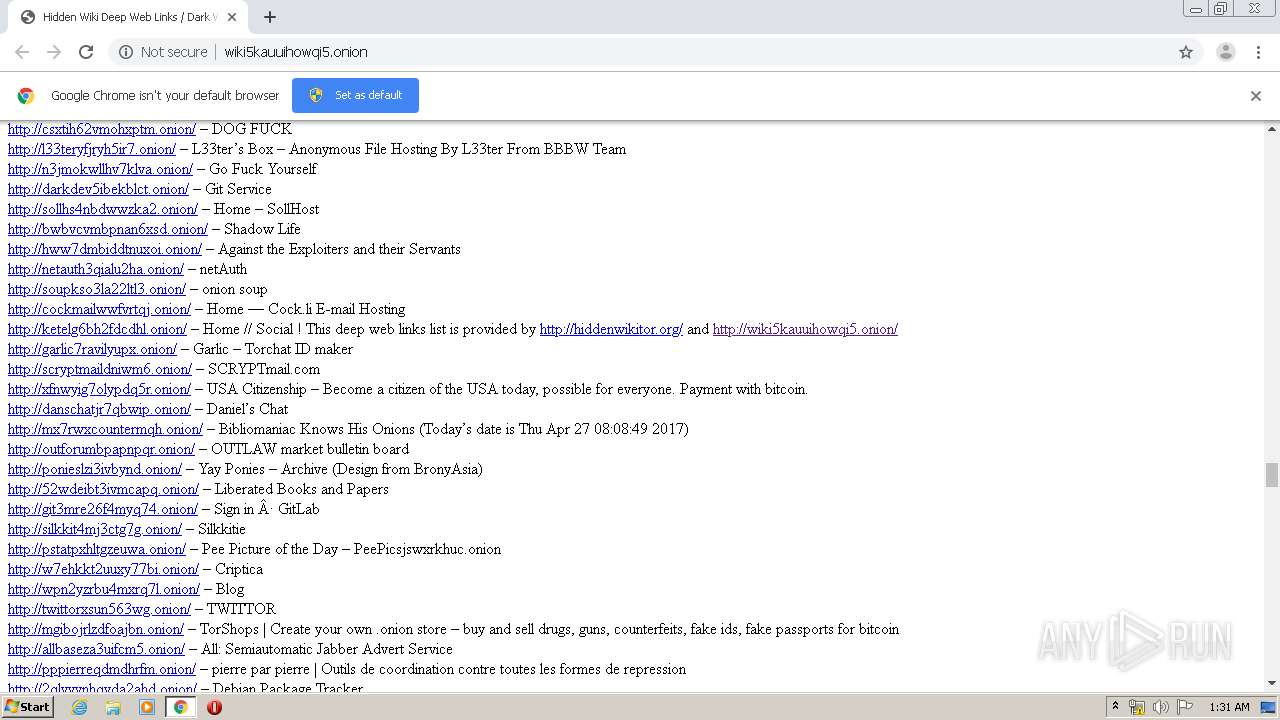Open the soupkso3la22ltl3.onion link
1280x720 pixels.
click(x=97, y=289)
